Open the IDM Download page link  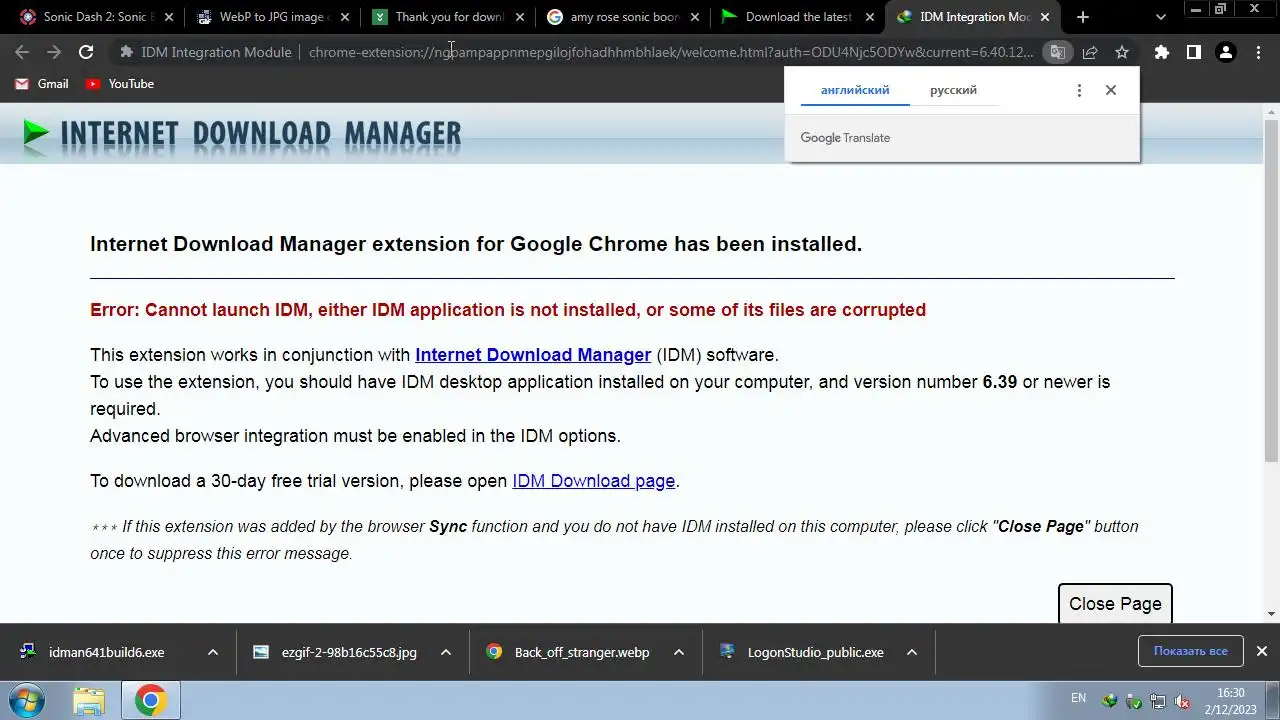pos(594,481)
